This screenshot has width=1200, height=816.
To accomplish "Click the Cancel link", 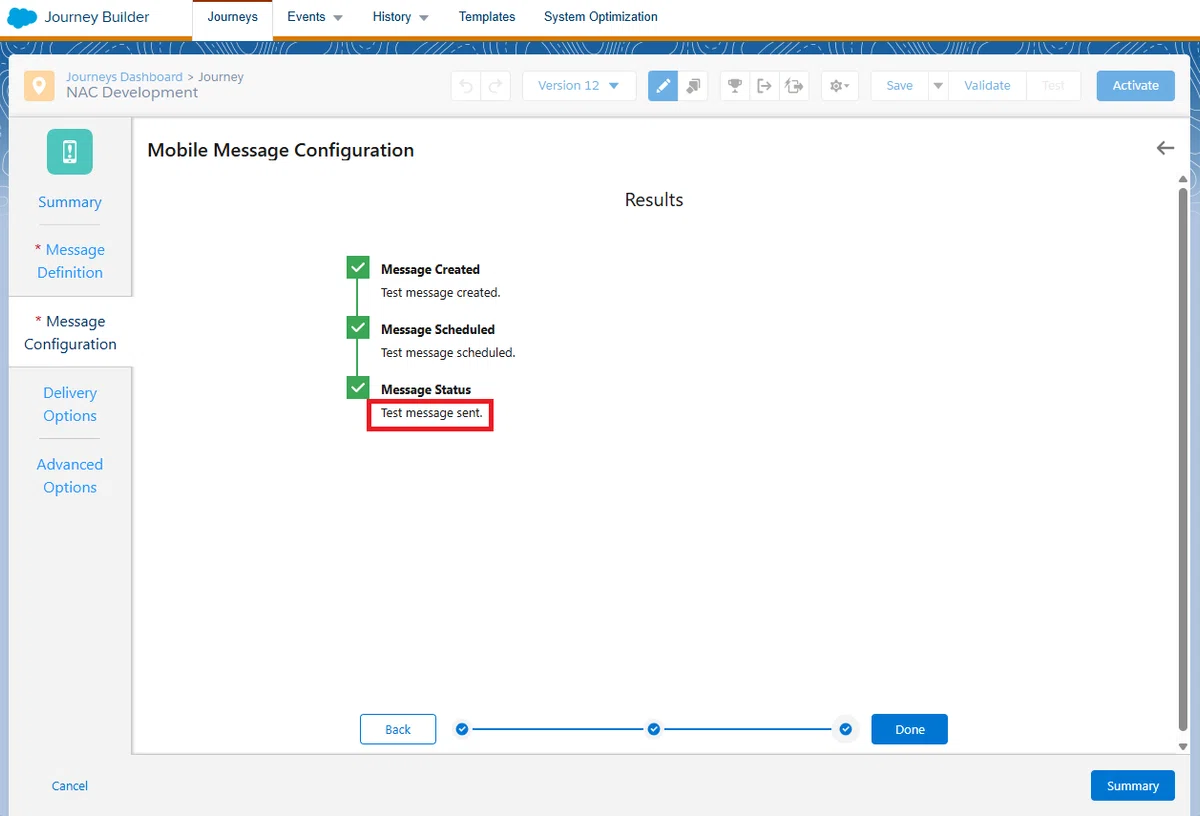I will point(70,786).
